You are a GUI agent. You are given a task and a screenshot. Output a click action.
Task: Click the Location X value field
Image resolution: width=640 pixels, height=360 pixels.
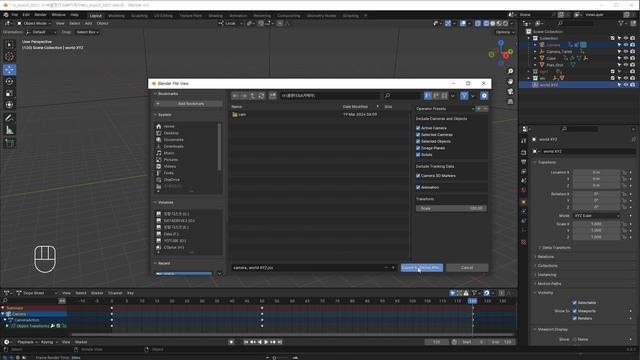[x=596, y=172]
